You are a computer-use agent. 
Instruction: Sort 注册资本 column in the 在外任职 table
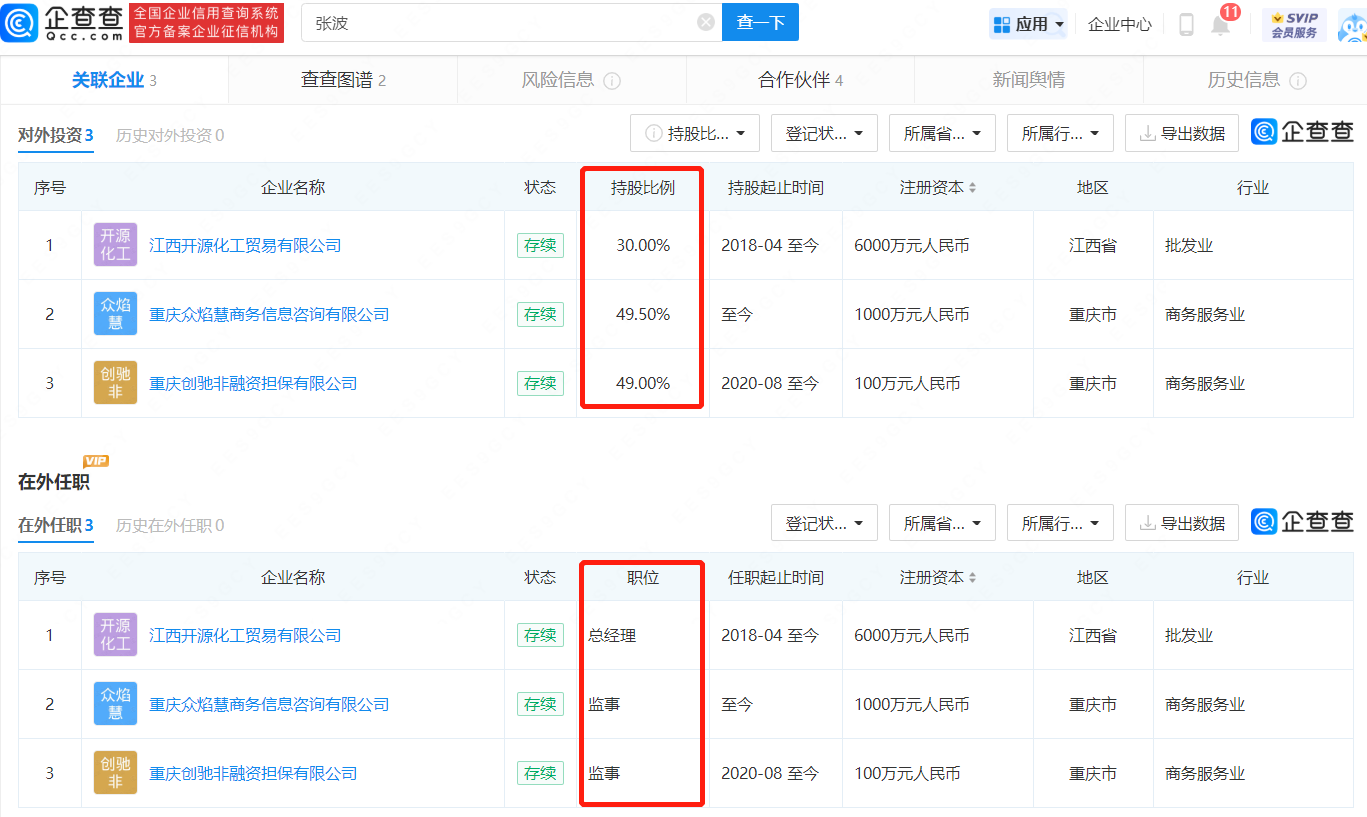pos(972,578)
